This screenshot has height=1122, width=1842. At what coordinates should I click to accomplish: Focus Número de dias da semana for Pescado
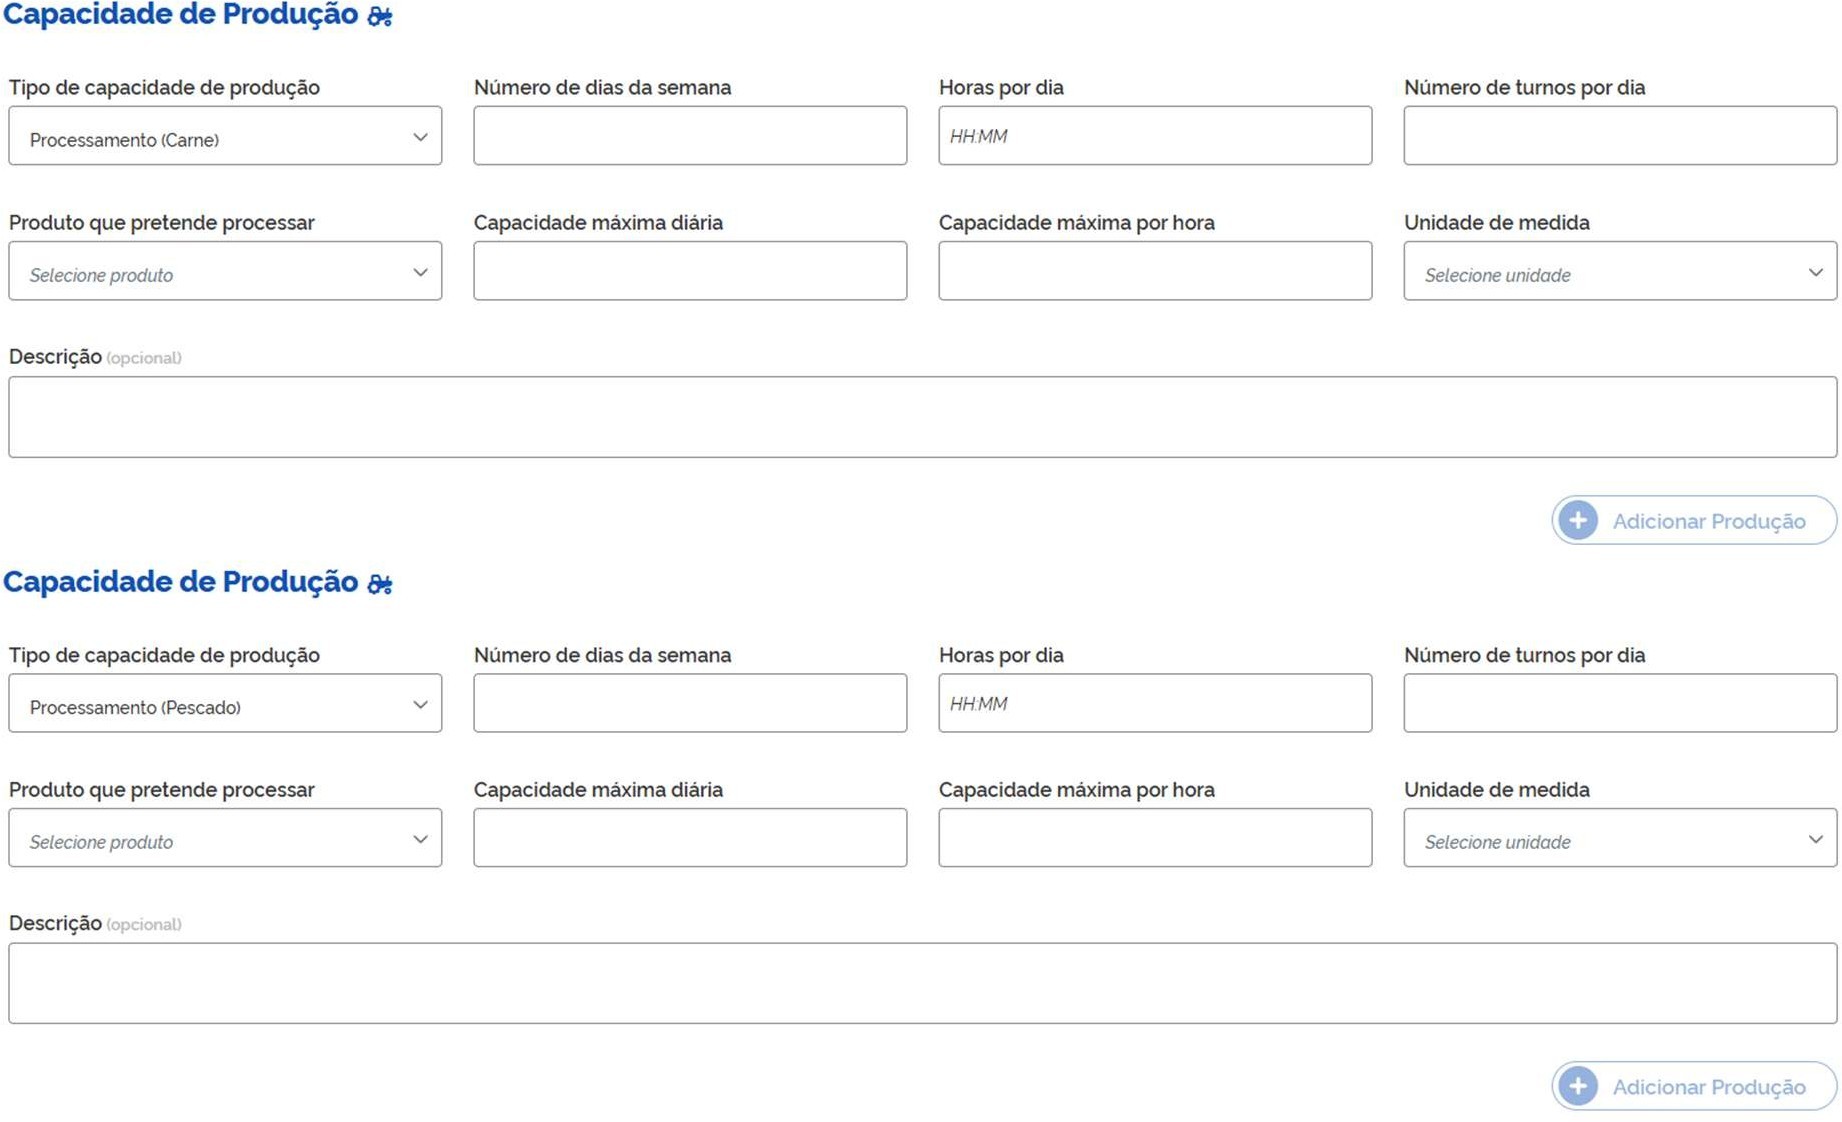[x=690, y=704]
